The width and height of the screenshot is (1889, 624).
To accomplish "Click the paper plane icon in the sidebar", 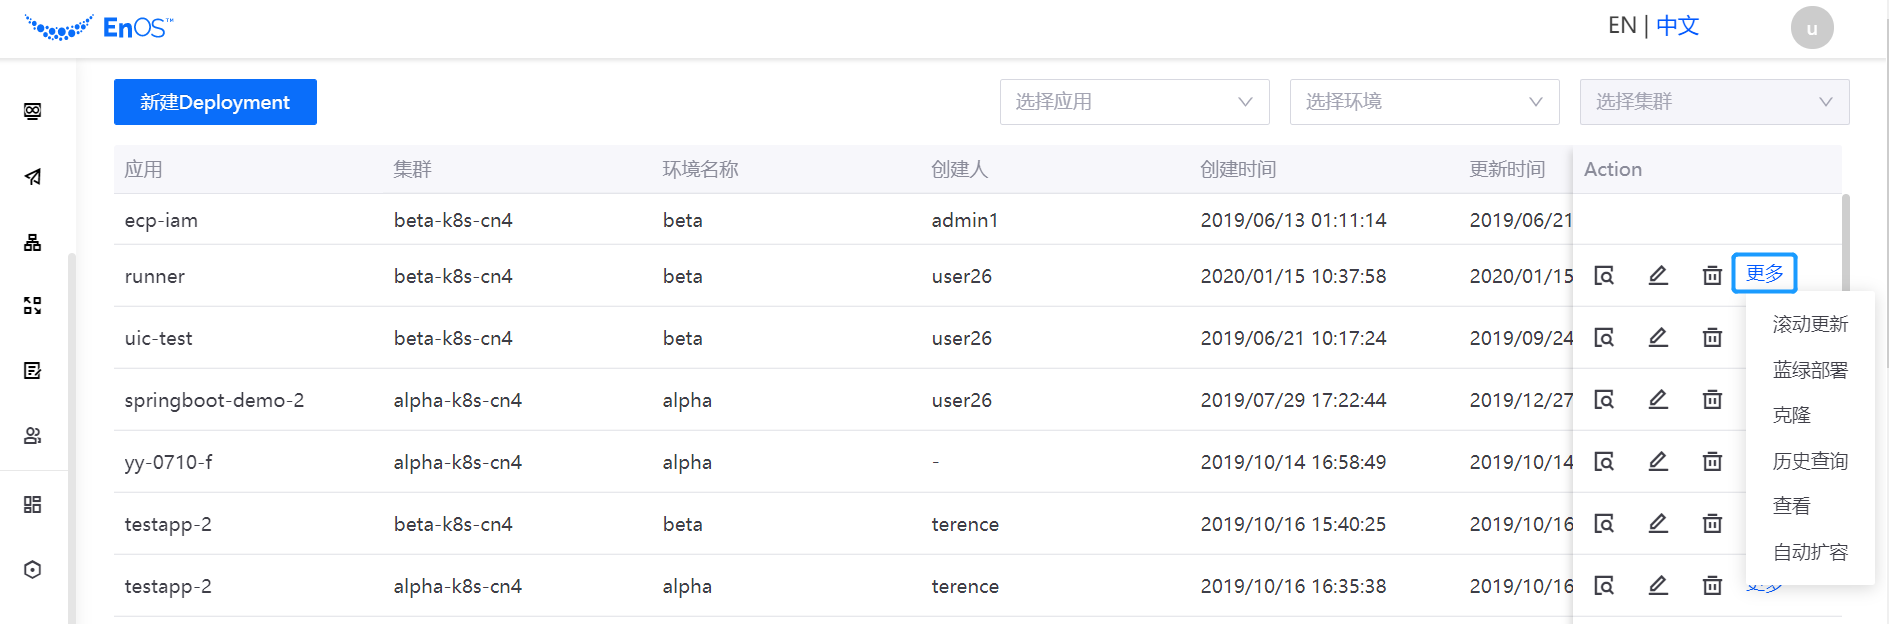I will pyautogui.click(x=33, y=177).
